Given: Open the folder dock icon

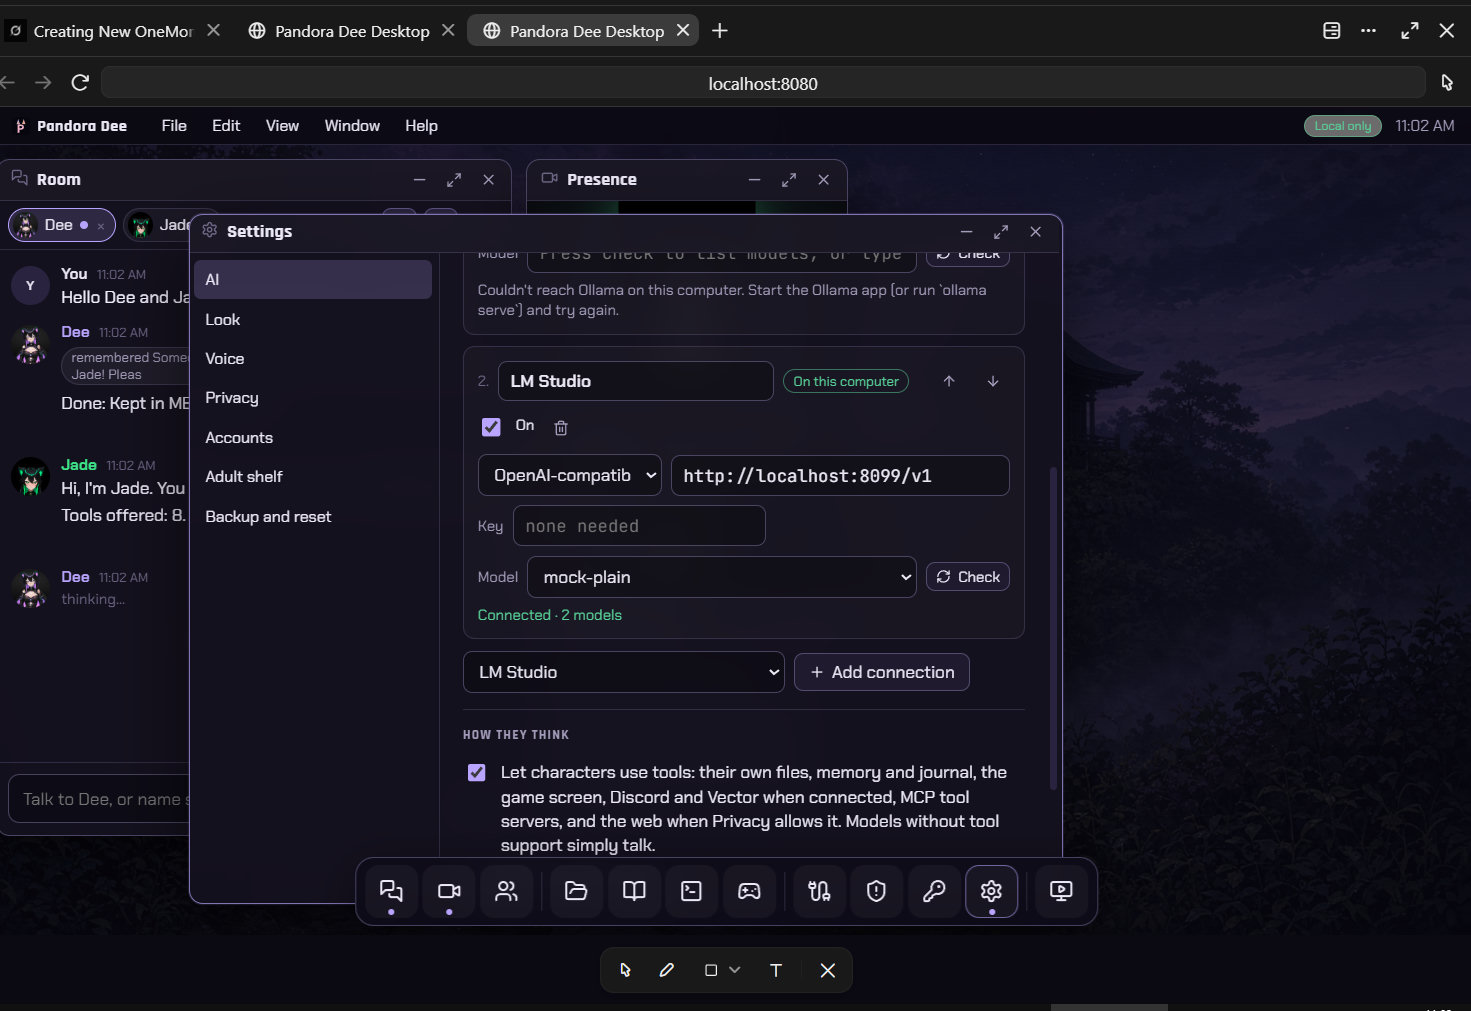Looking at the screenshot, I should pos(576,891).
